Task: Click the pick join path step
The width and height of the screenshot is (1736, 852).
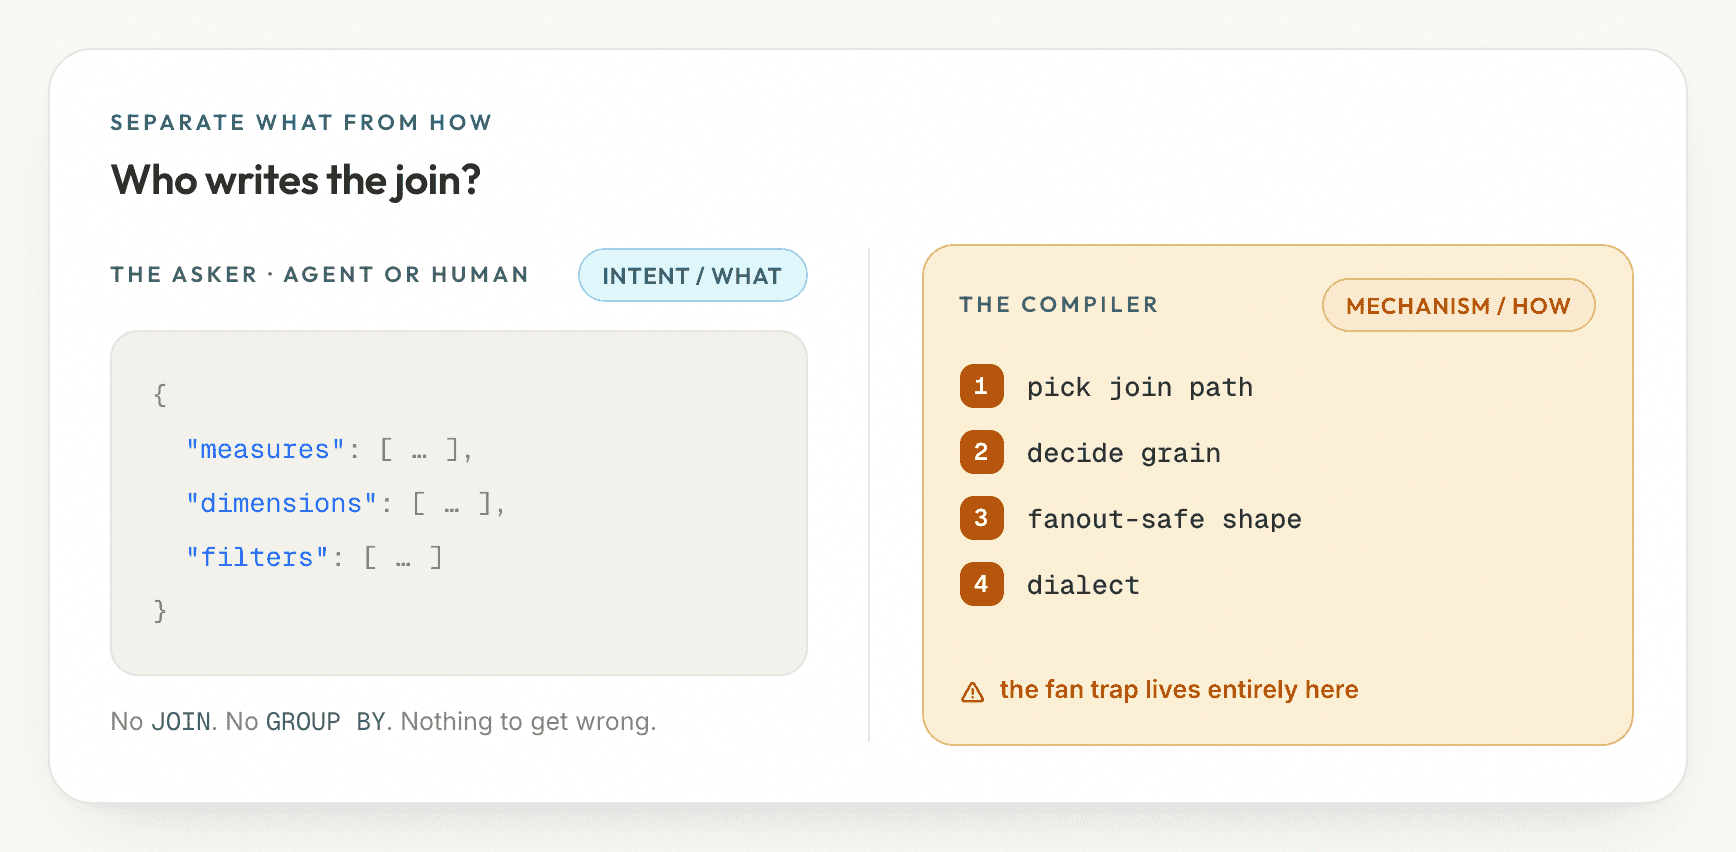Action: click(1139, 387)
